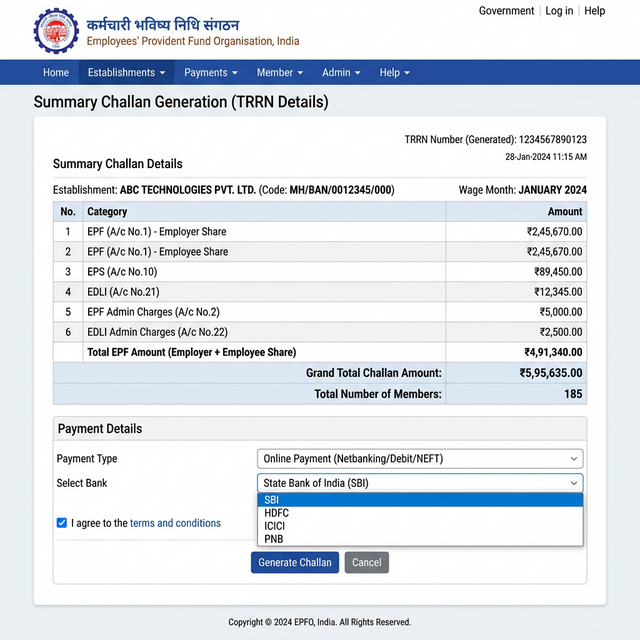This screenshot has height=640, width=640.
Task: Choose HDFC from bank list
Action: 420,513
